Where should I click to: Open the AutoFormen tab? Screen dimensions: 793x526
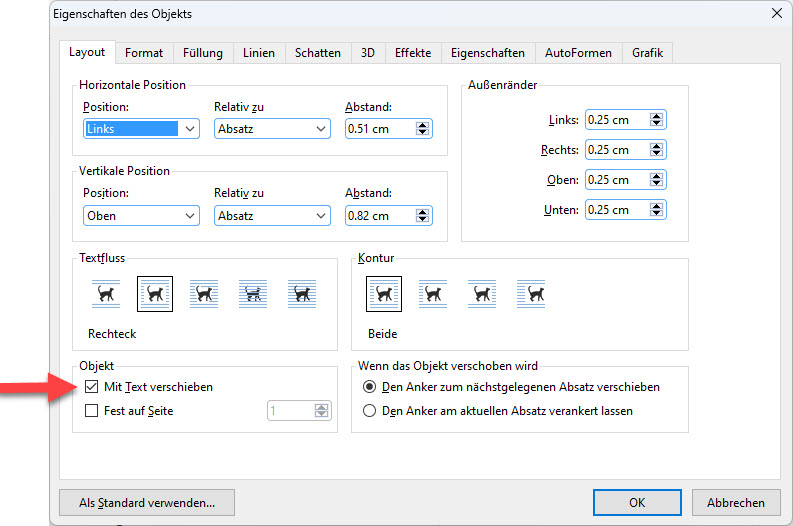point(578,53)
